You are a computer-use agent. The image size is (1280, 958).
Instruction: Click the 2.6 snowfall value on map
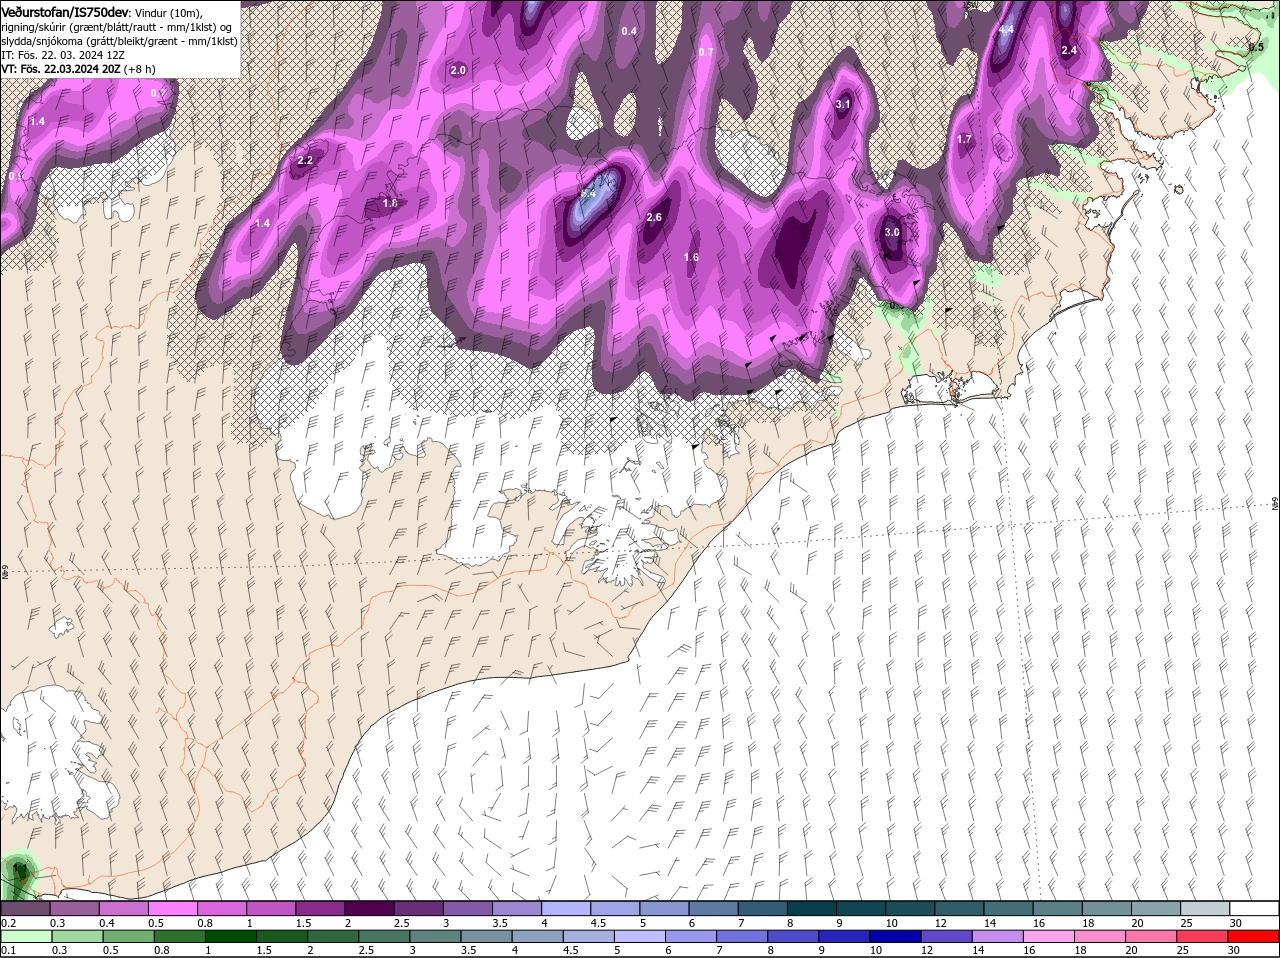(x=654, y=217)
